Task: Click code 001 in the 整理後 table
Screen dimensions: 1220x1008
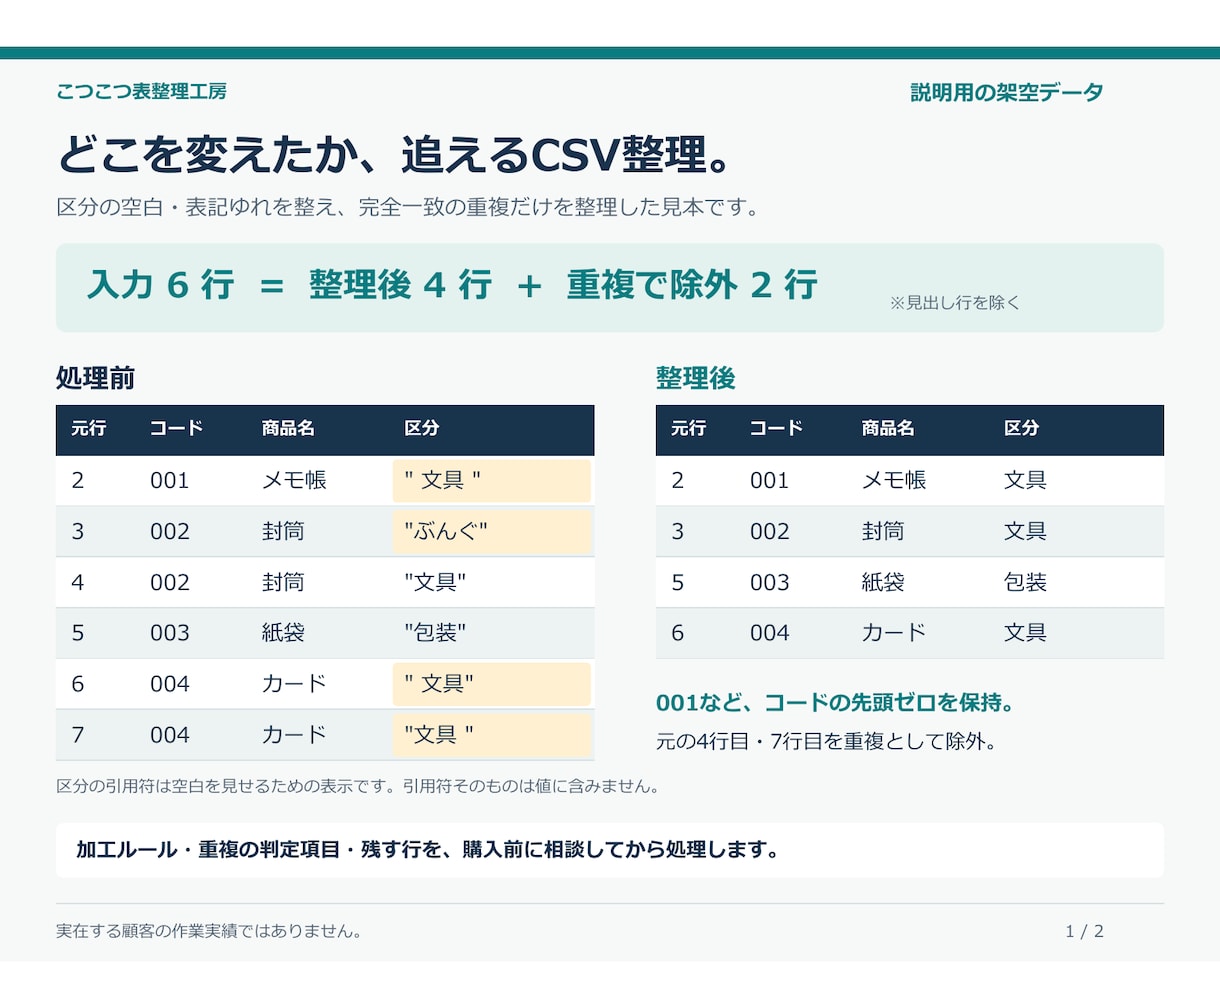Action: (x=769, y=480)
